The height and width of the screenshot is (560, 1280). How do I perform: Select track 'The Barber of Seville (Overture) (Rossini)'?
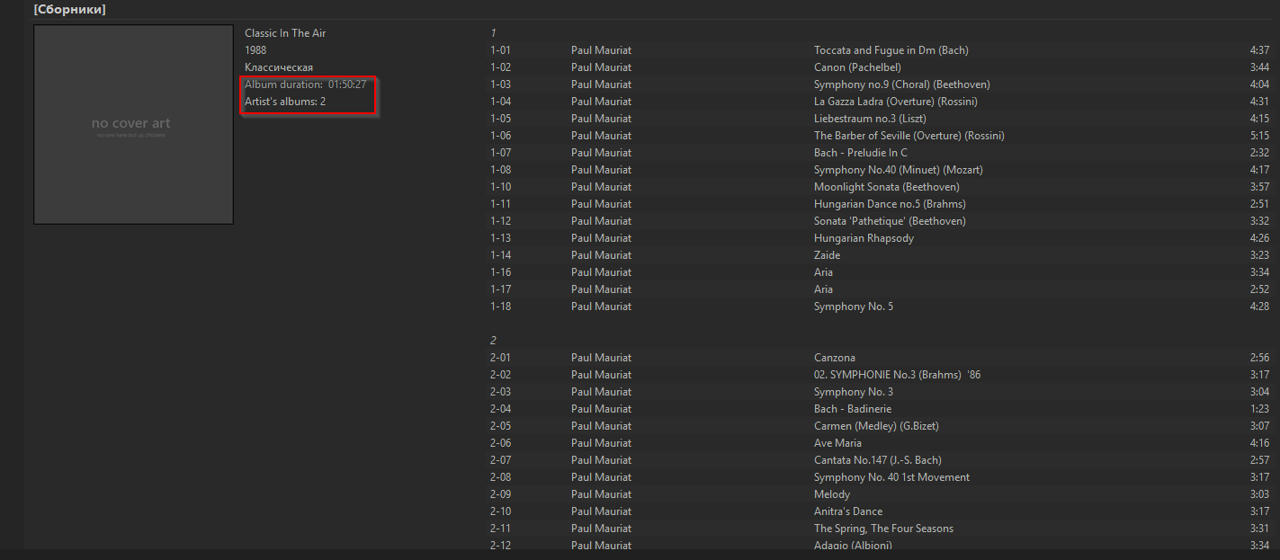[x=880, y=135]
